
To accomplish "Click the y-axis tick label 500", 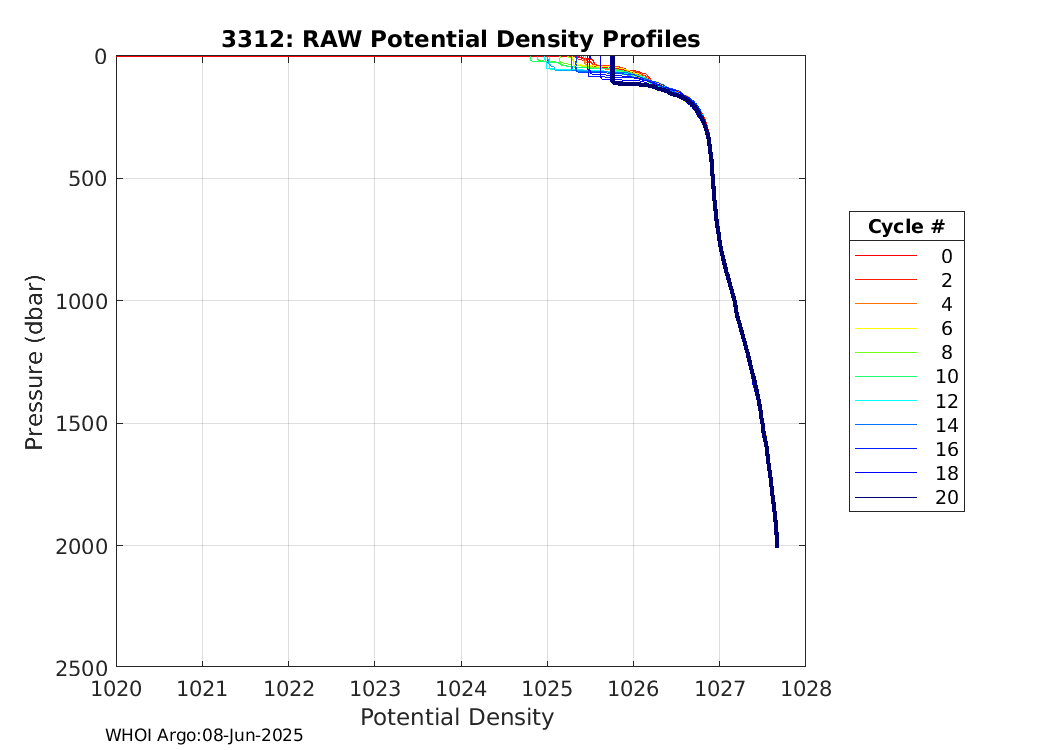I will tap(88, 179).
